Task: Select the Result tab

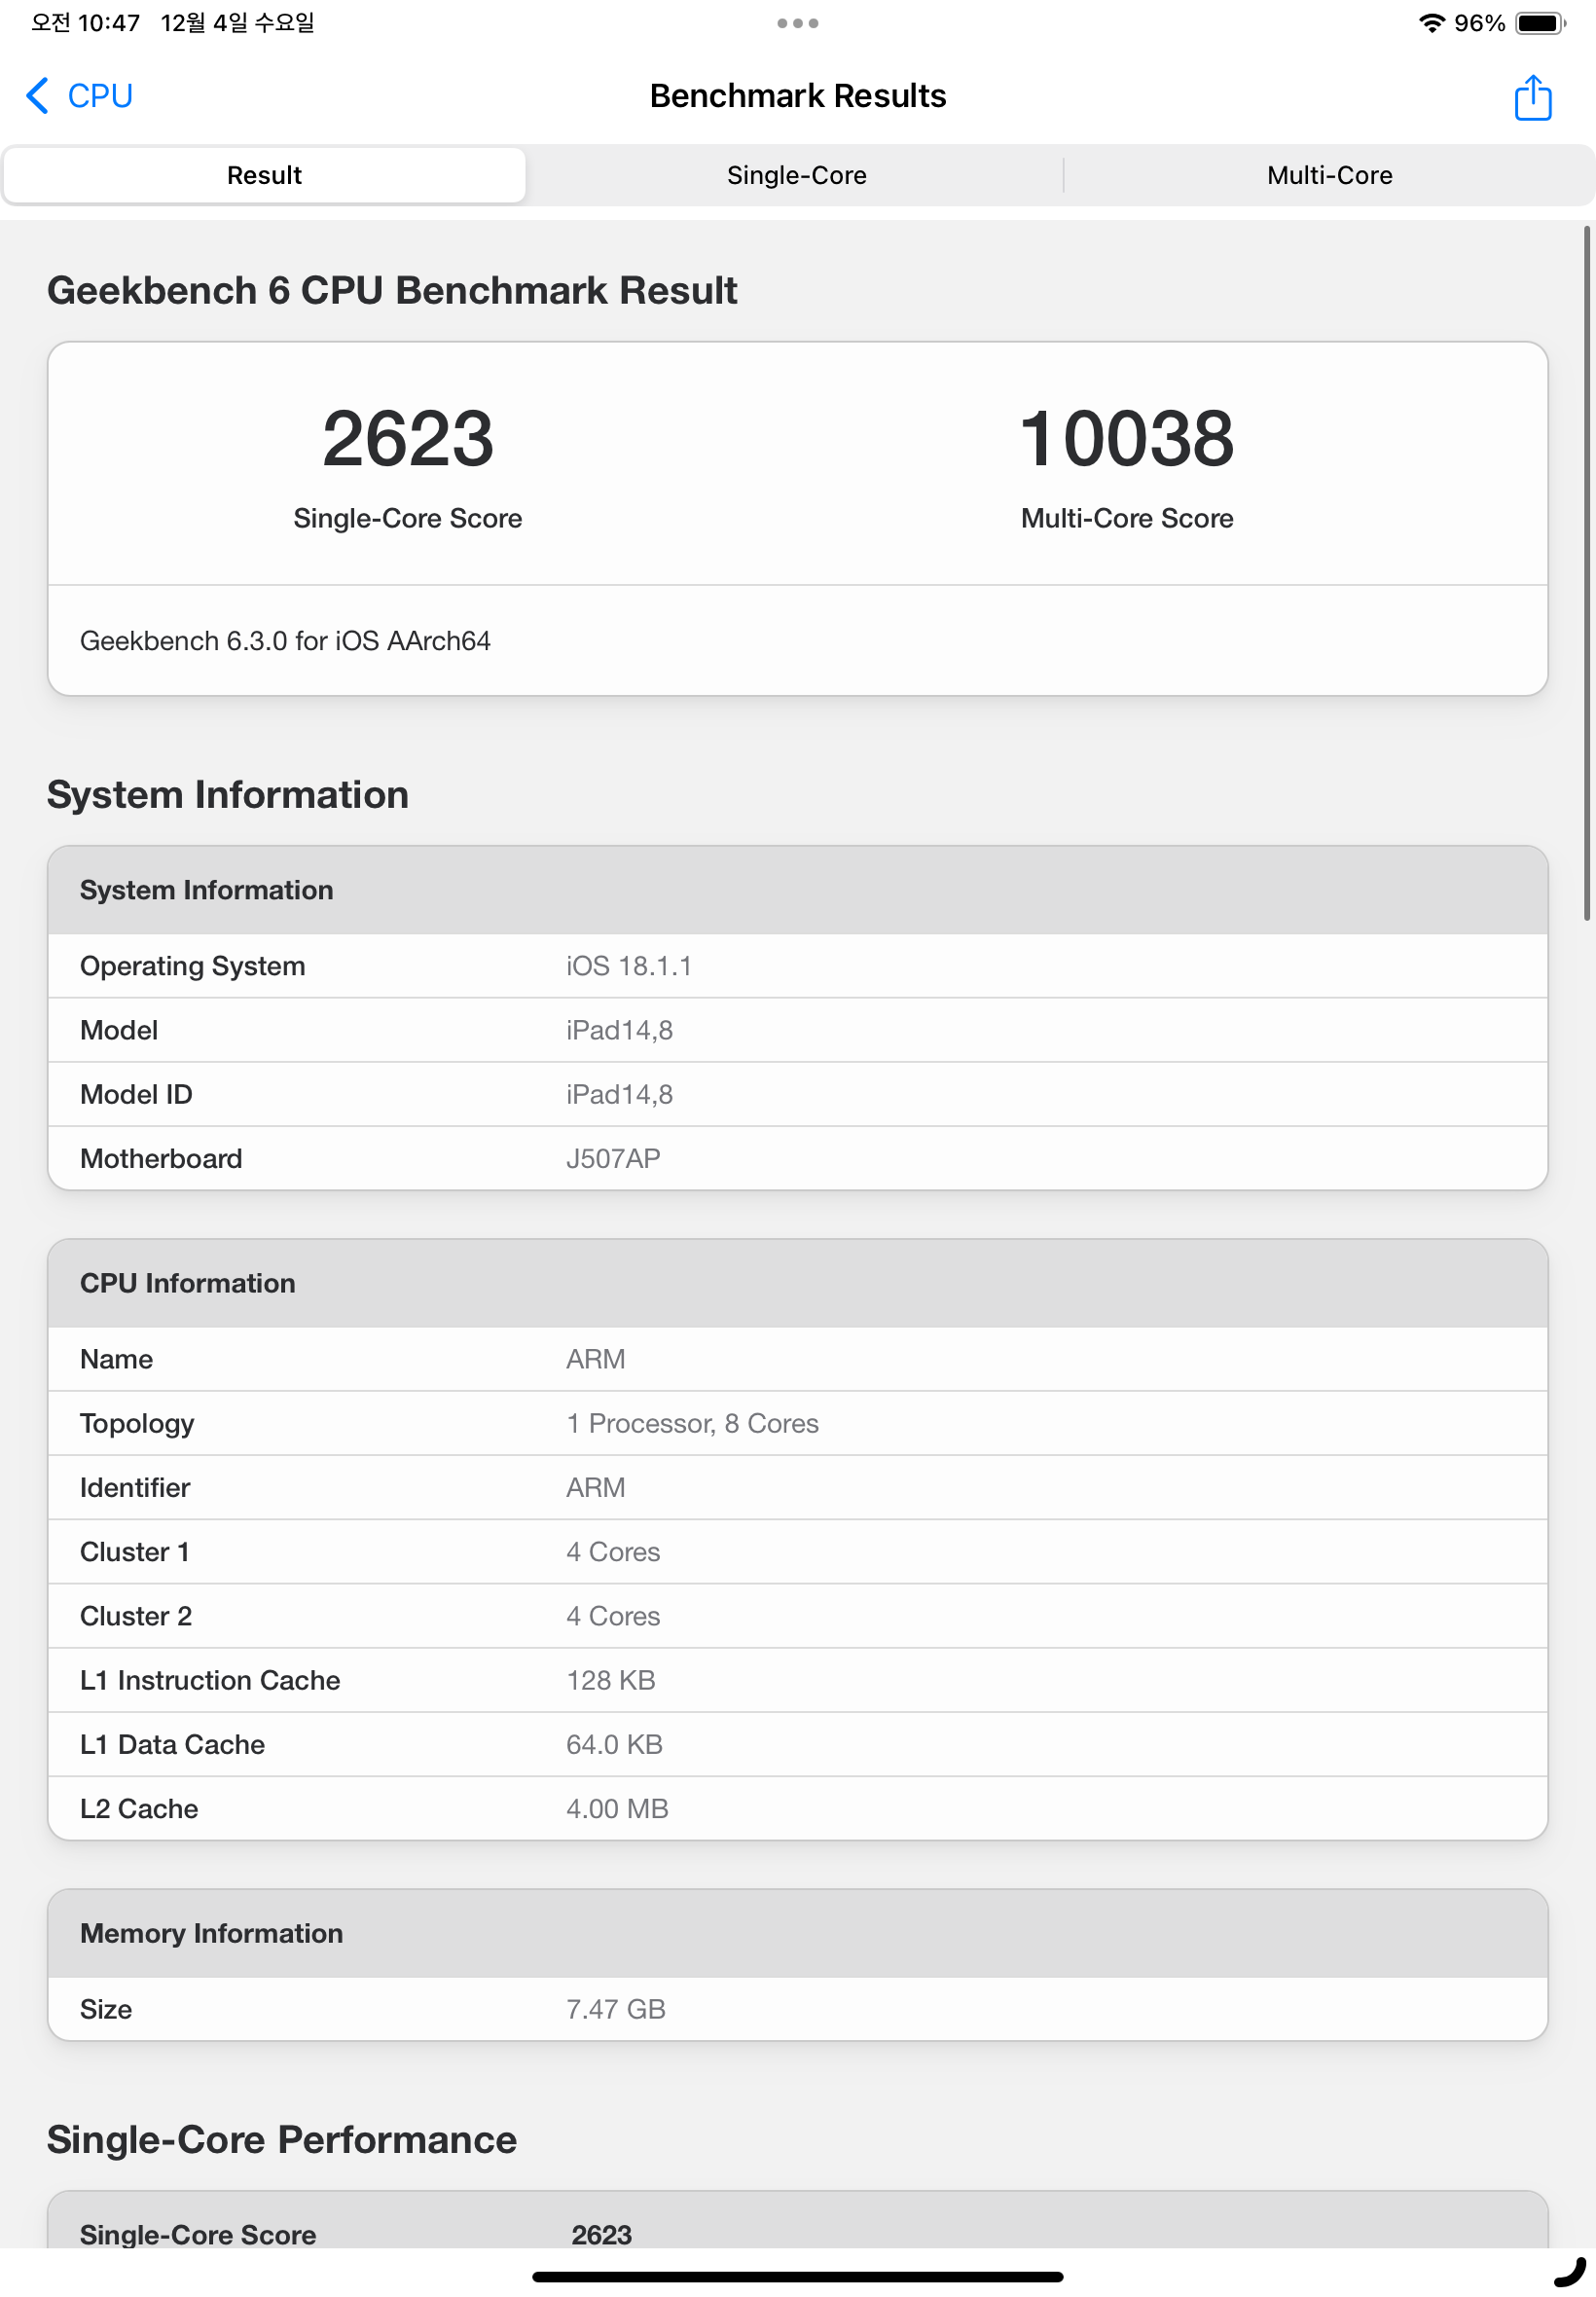Action: pyautogui.click(x=264, y=175)
